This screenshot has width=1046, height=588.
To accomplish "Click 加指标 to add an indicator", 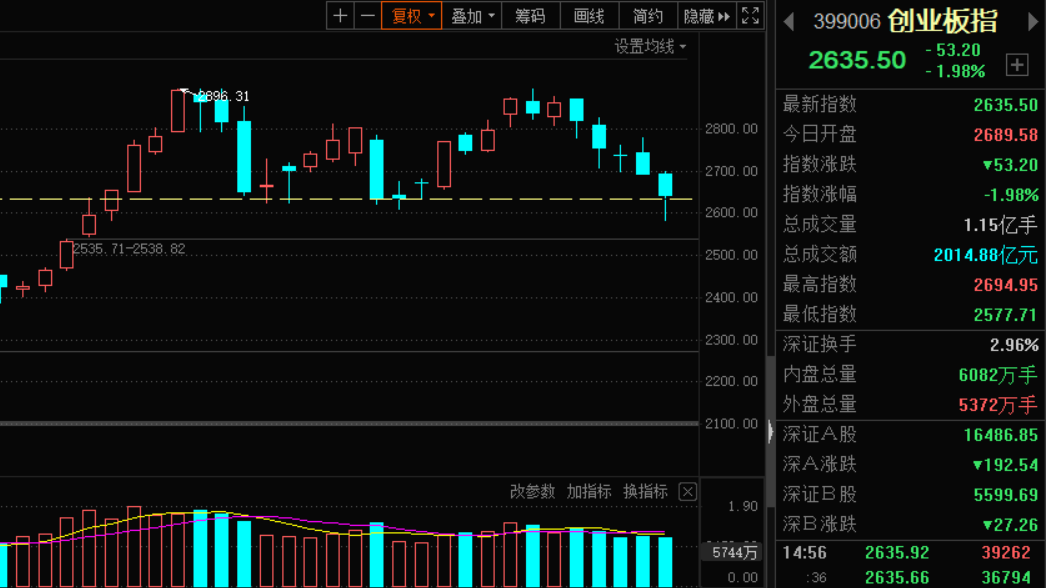I will coord(589,492).
